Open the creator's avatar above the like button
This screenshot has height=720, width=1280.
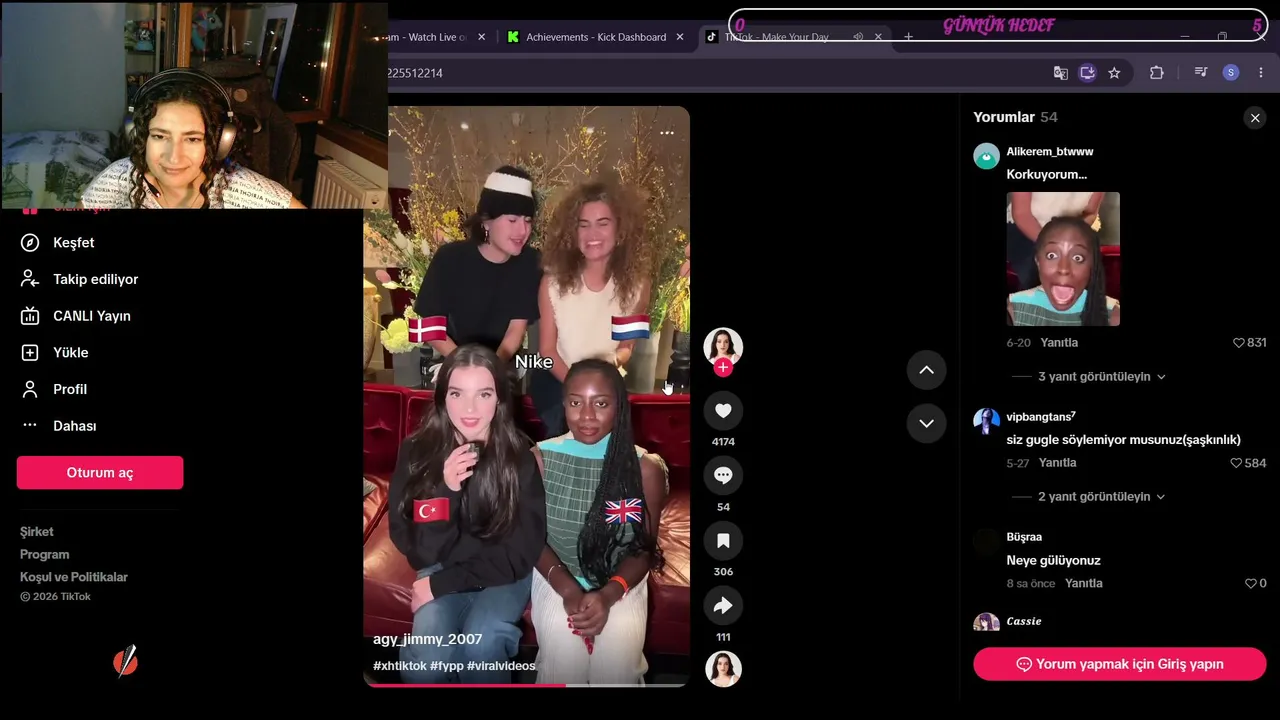[723, 346]
